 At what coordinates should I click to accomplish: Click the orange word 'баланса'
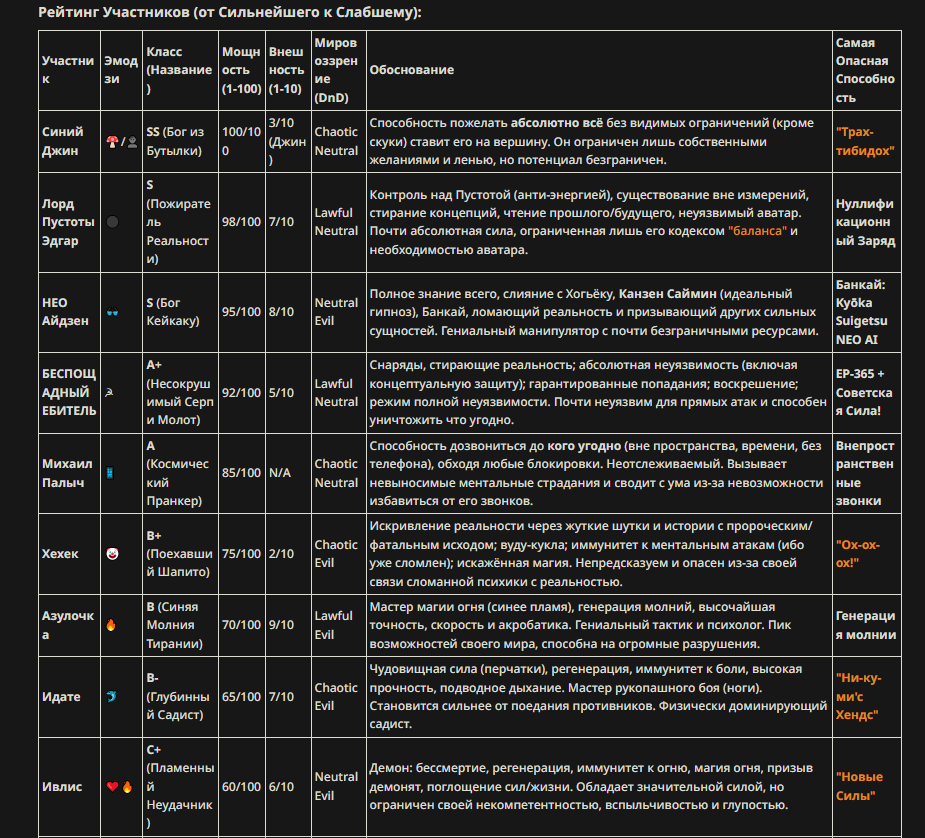point(757,231)
